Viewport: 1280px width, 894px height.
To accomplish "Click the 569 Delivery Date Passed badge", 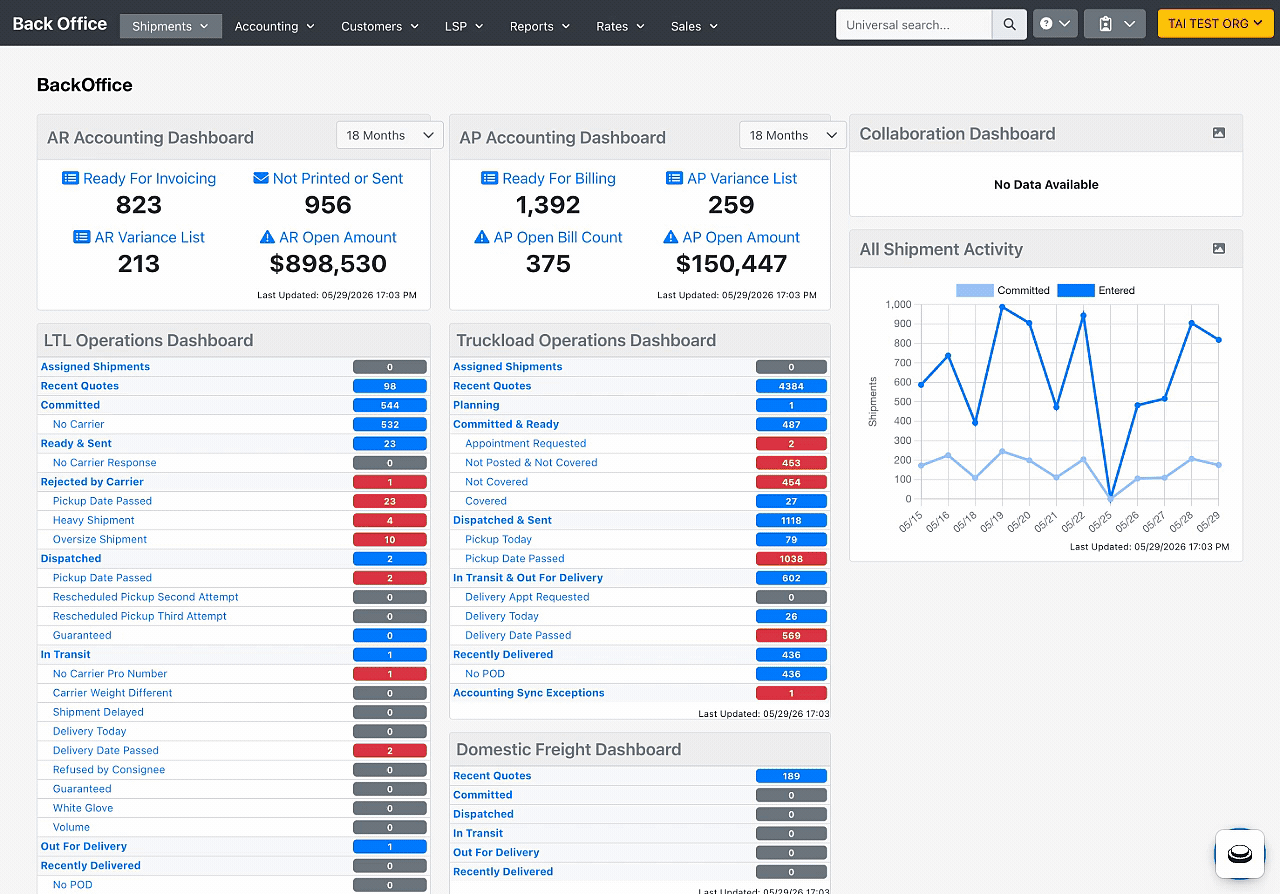I will click(x=791, y=636).
